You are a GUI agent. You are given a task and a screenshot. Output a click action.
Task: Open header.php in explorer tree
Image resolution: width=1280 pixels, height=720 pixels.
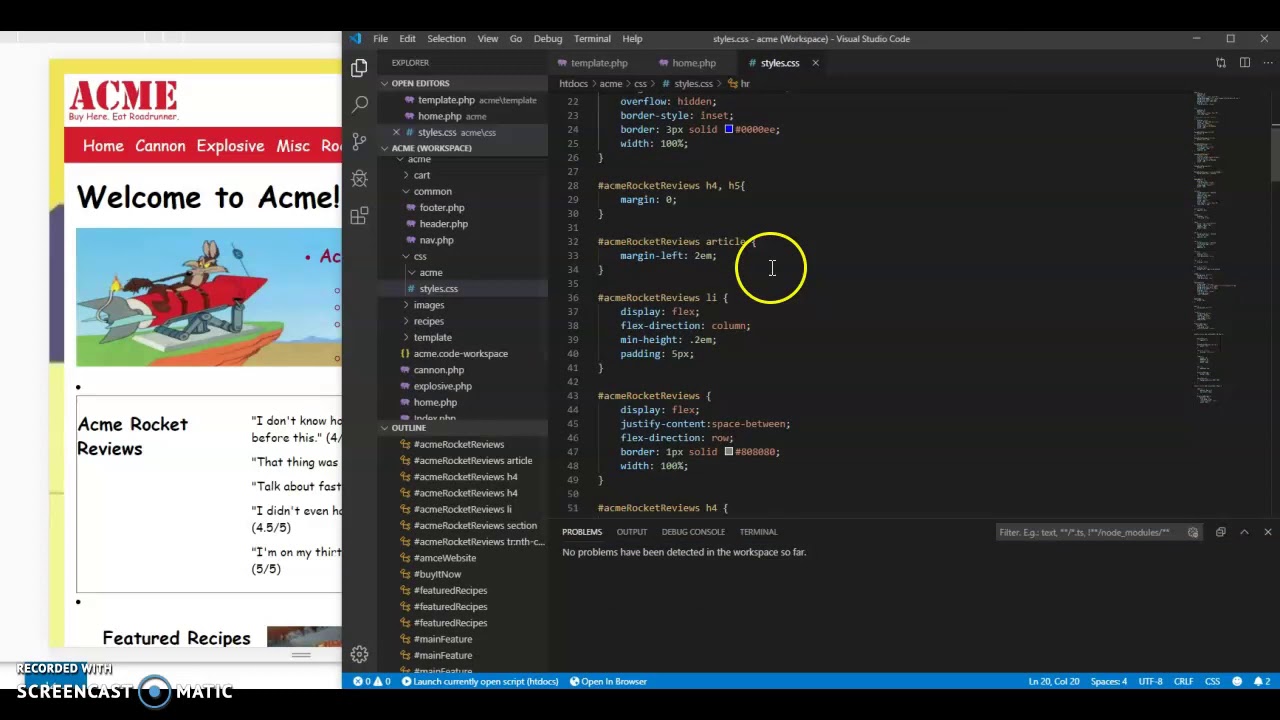coord(443,224)
